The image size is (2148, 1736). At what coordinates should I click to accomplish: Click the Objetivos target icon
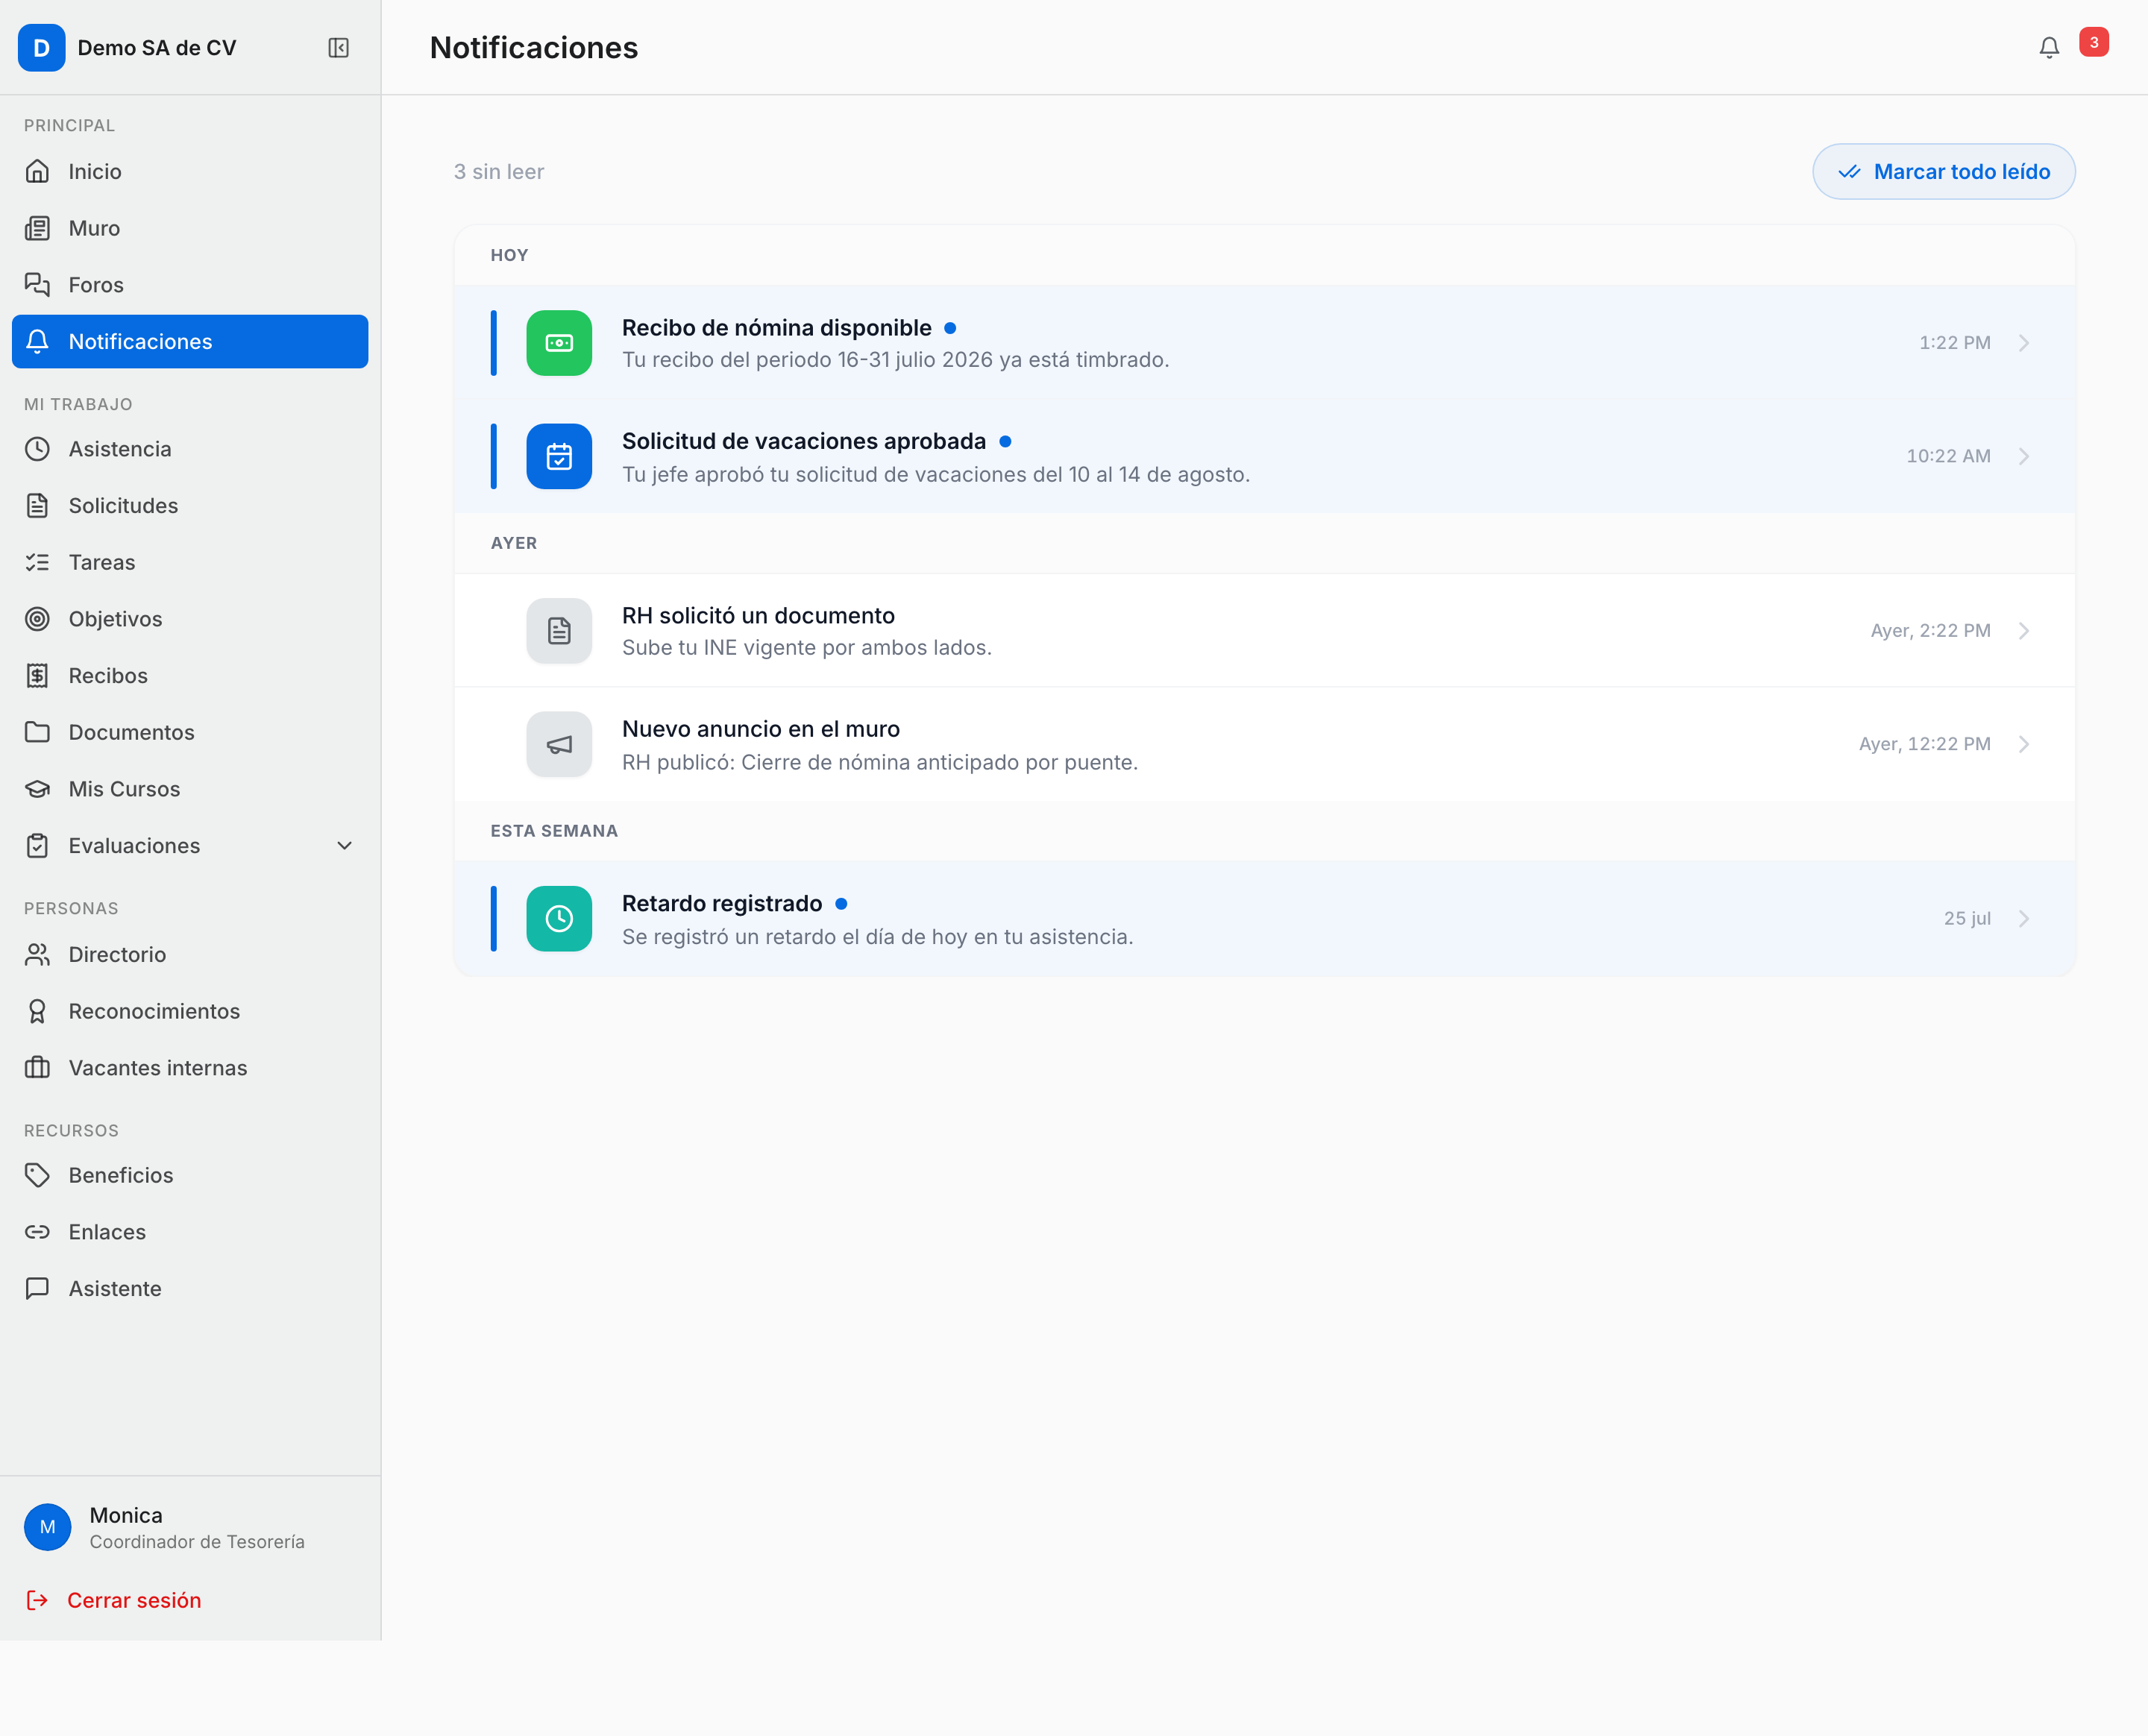[x=37, y=619]
